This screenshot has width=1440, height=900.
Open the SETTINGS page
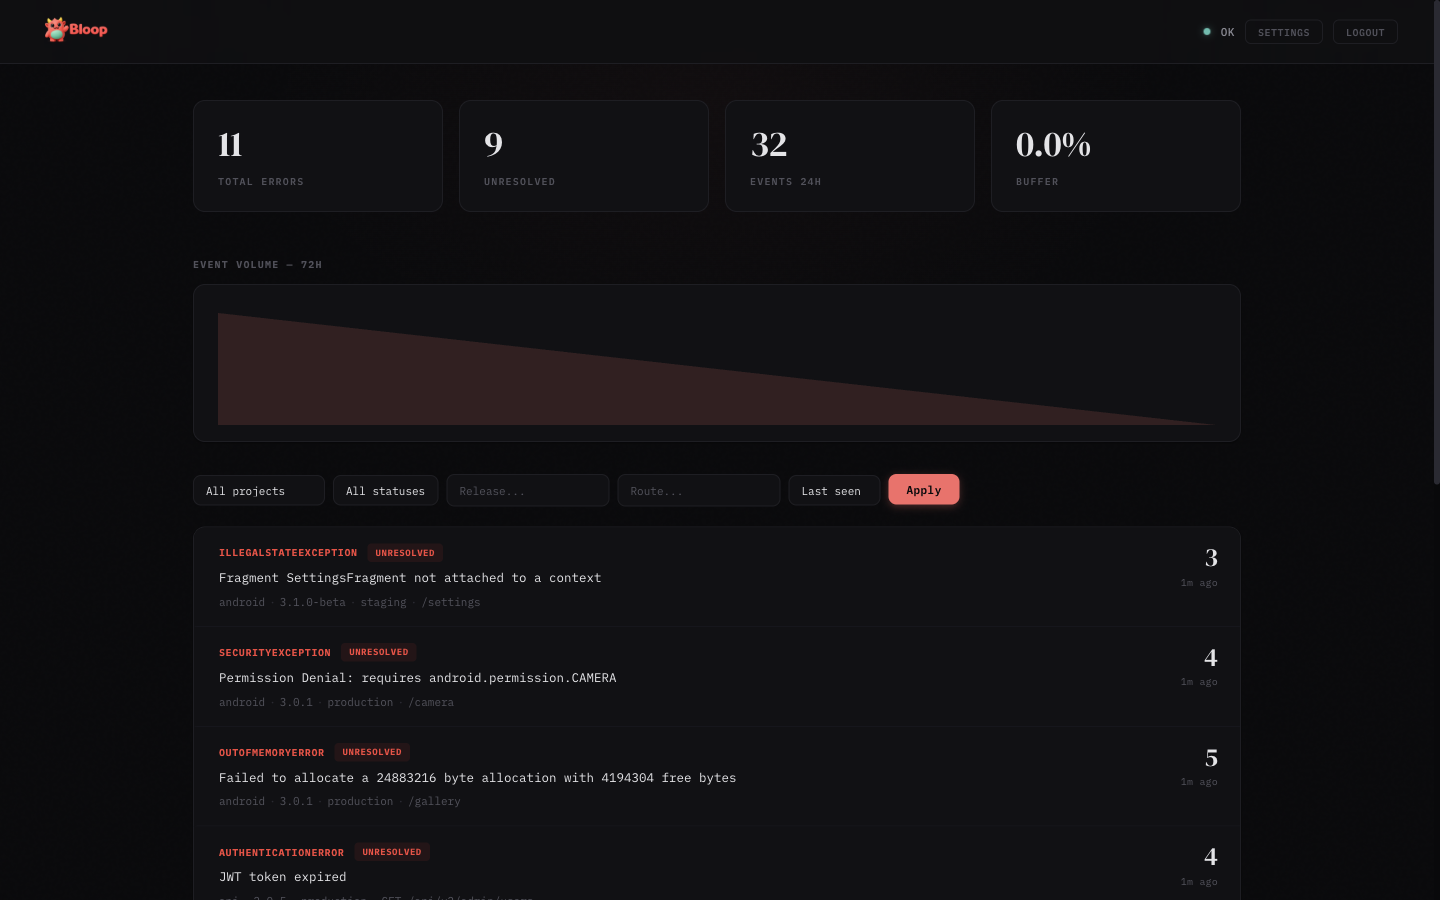pyautogui.click(x=1283, y=31)
